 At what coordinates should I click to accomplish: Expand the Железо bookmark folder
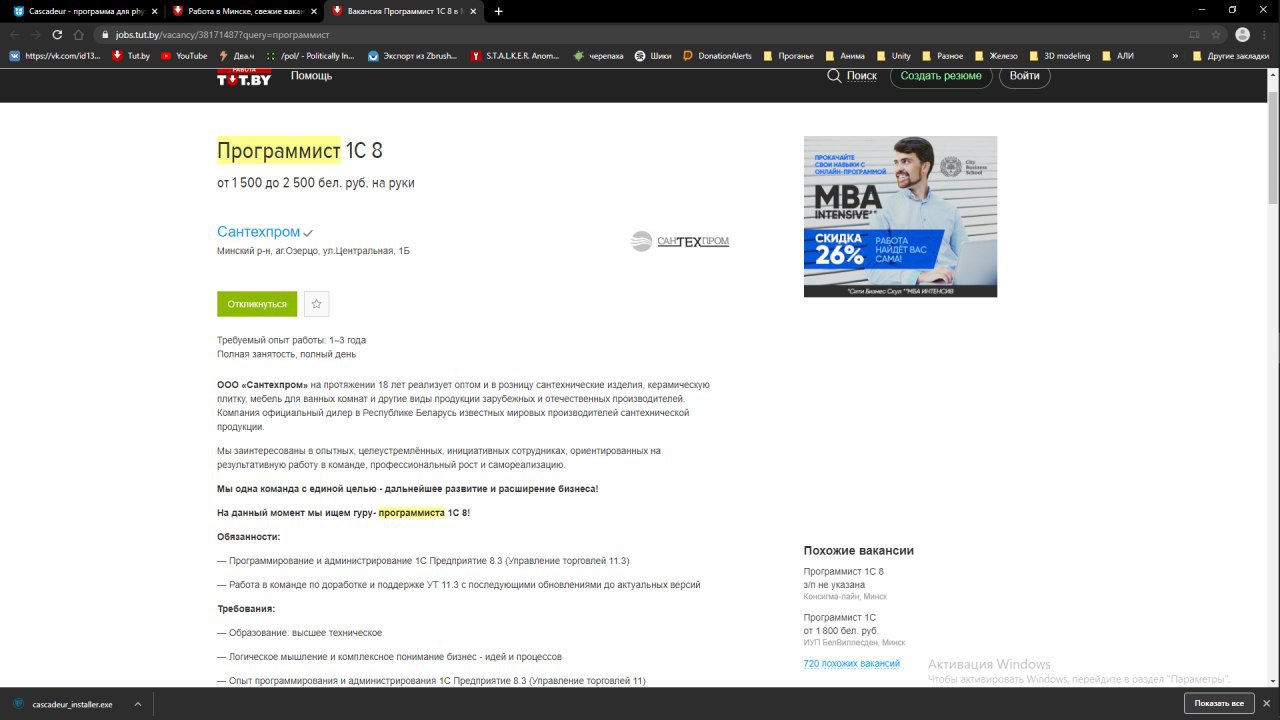[997, 56]
